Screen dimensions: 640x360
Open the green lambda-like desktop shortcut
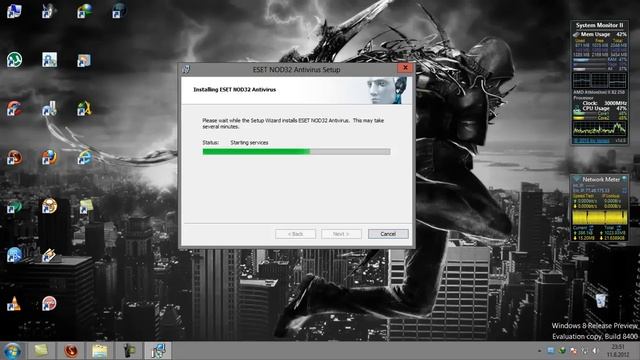(84, 108)
